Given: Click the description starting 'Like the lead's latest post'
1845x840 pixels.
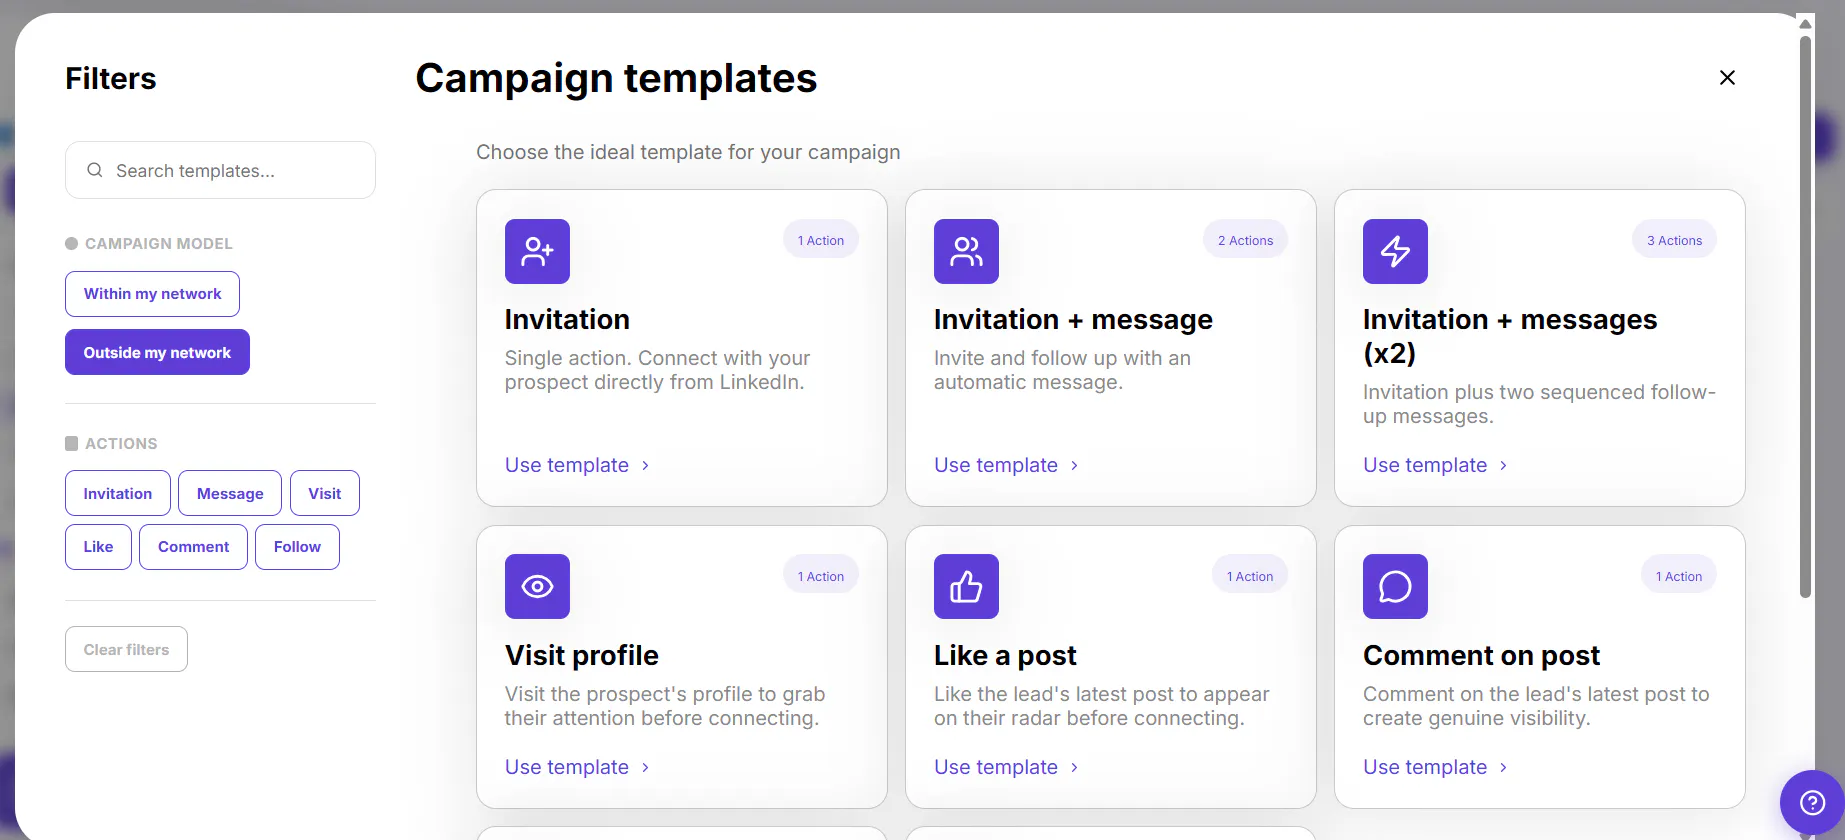Looking at the screenshot, I should pos(1101,706).
